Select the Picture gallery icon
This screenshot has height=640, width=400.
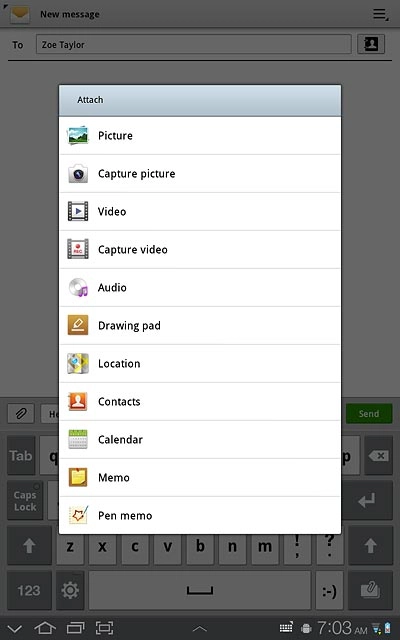78,136
